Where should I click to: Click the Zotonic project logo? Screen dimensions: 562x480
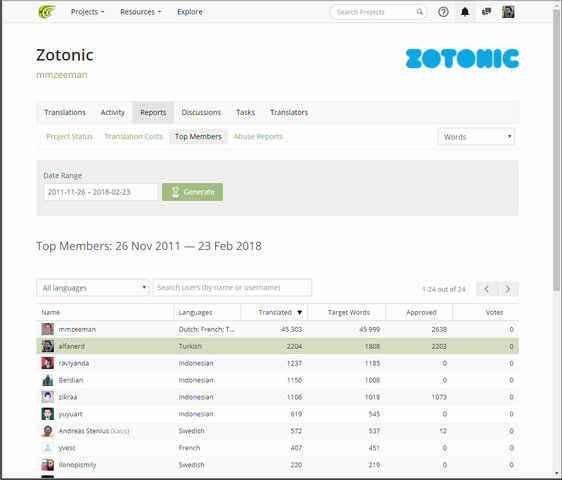click(x=462, y=58)
